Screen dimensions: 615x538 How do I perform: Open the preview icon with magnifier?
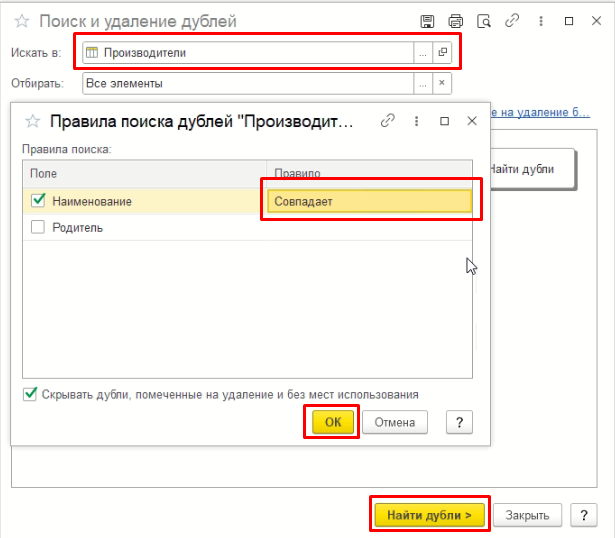click(484, 21)
